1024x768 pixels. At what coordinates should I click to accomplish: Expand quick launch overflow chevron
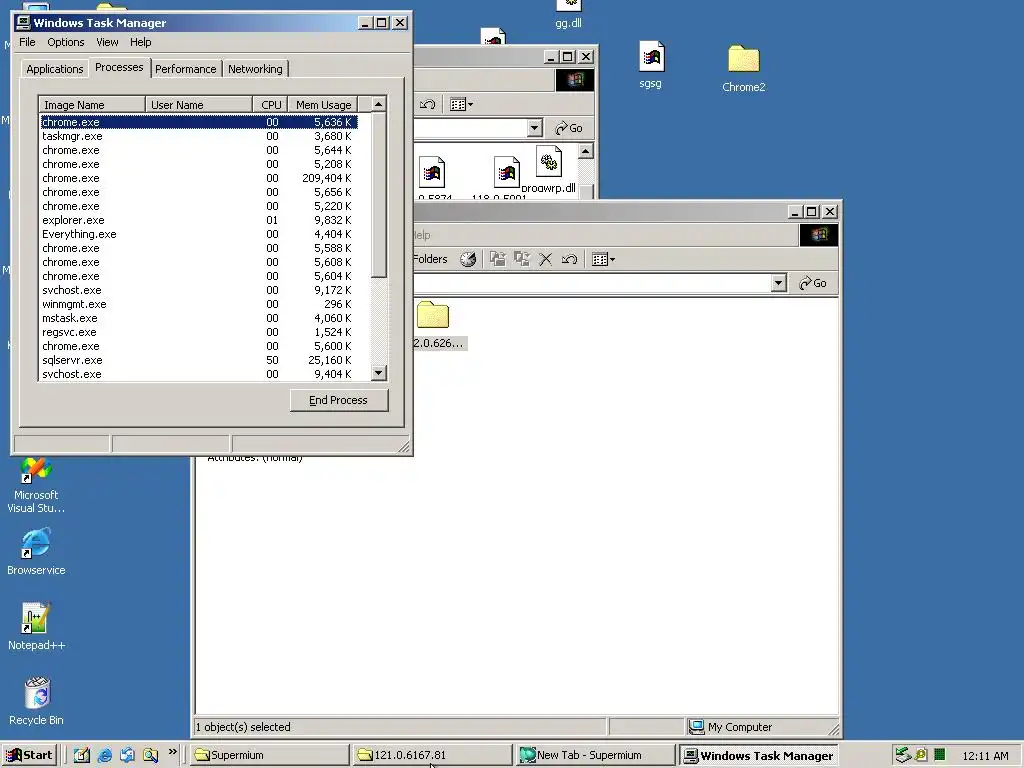(172, 752)
